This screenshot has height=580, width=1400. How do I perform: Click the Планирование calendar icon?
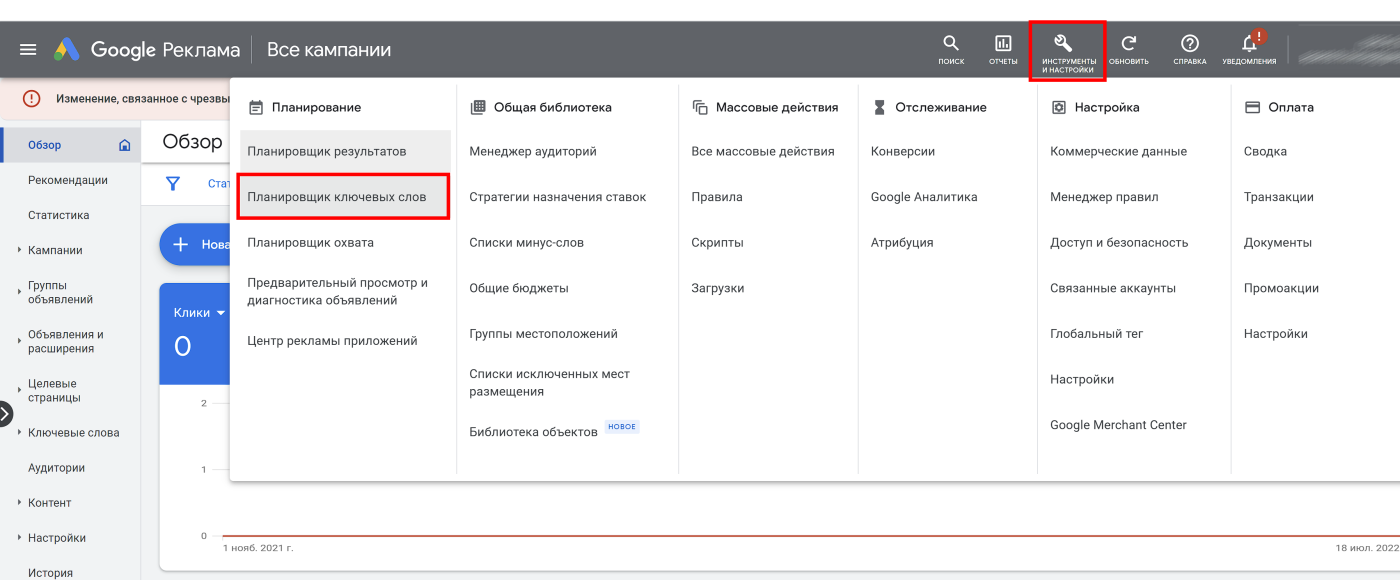tap(256, 107)
